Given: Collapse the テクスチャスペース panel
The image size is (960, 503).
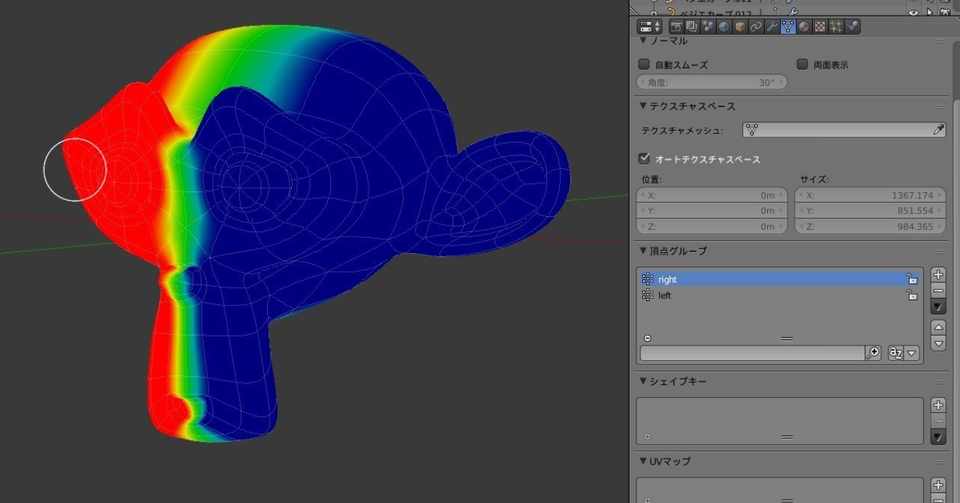Looking at the screenshot, I should tap(643, 106).
